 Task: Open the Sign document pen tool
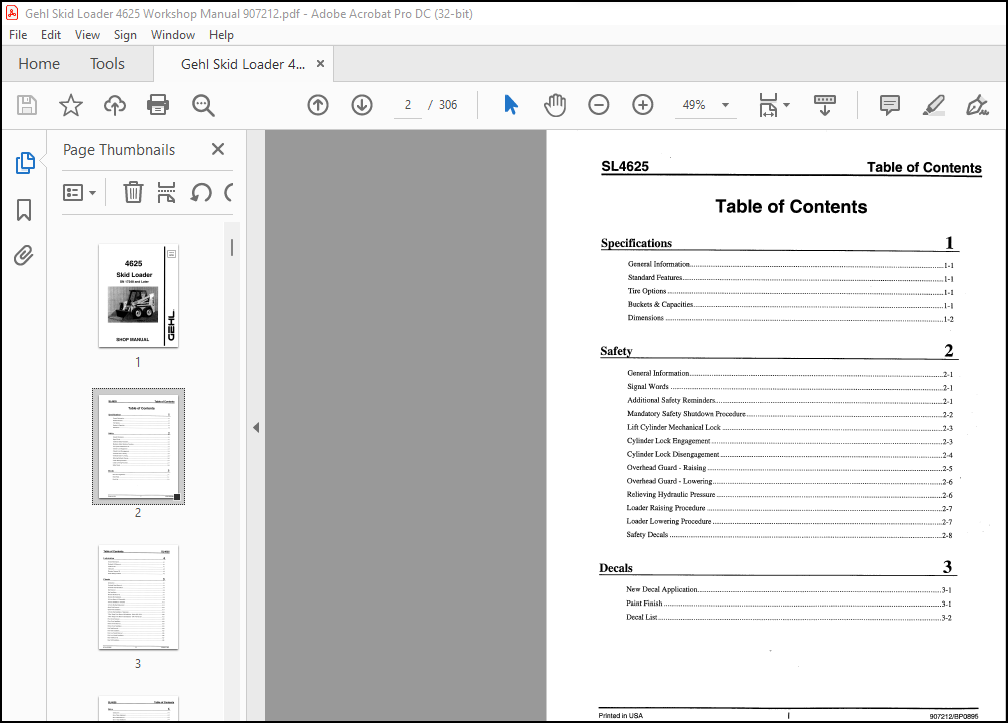coord(977,105)
